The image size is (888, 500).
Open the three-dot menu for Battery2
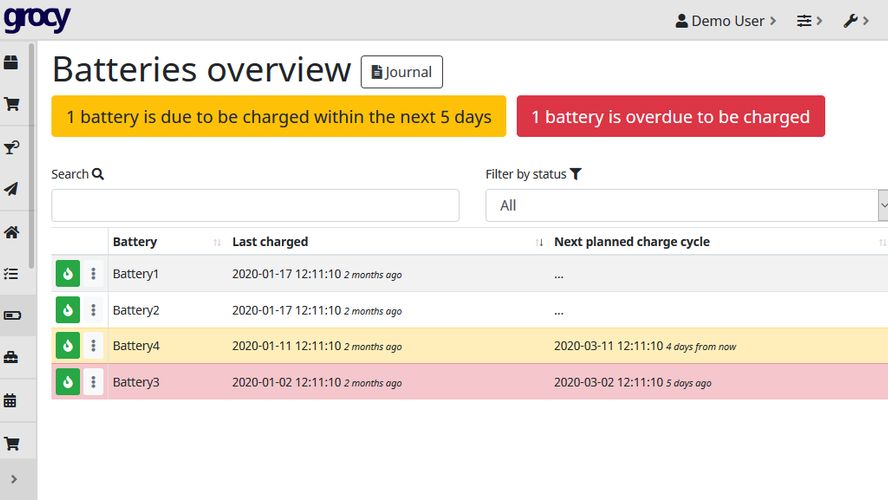click(x=93, y=310)
